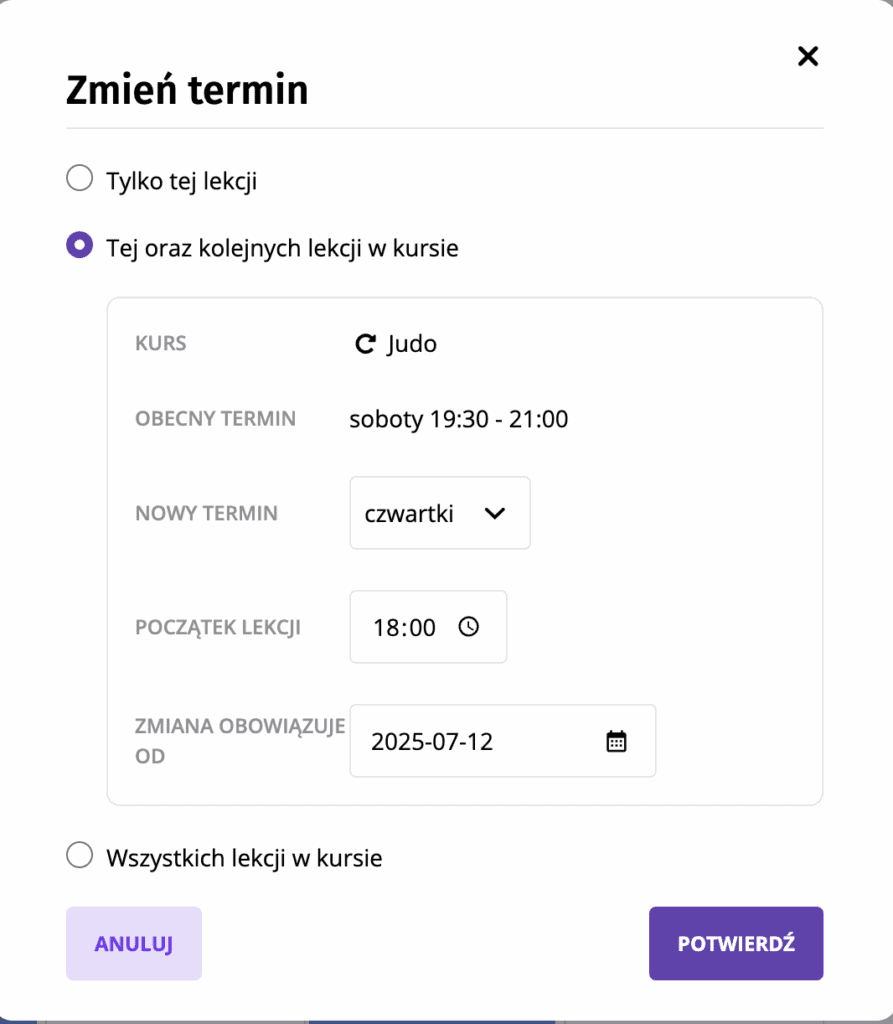Click the Judo course name

pyautogui.click(x=412, y=344)
